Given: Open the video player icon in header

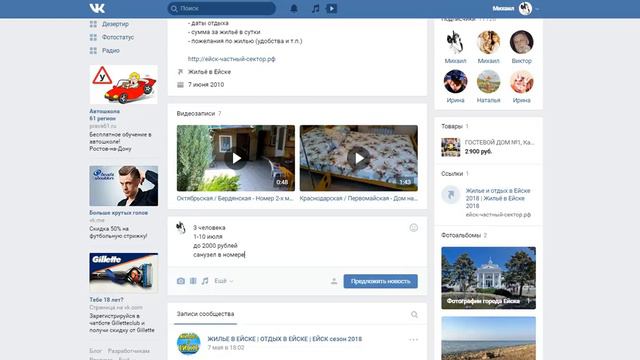Looking at the screenshot, I should 331,8.
